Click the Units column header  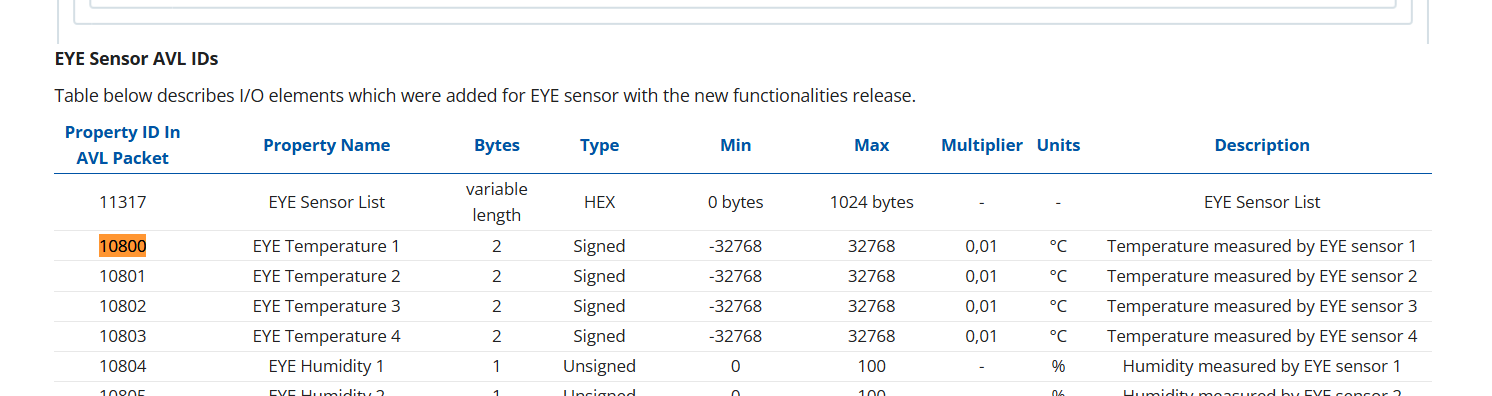(1058, 145)
